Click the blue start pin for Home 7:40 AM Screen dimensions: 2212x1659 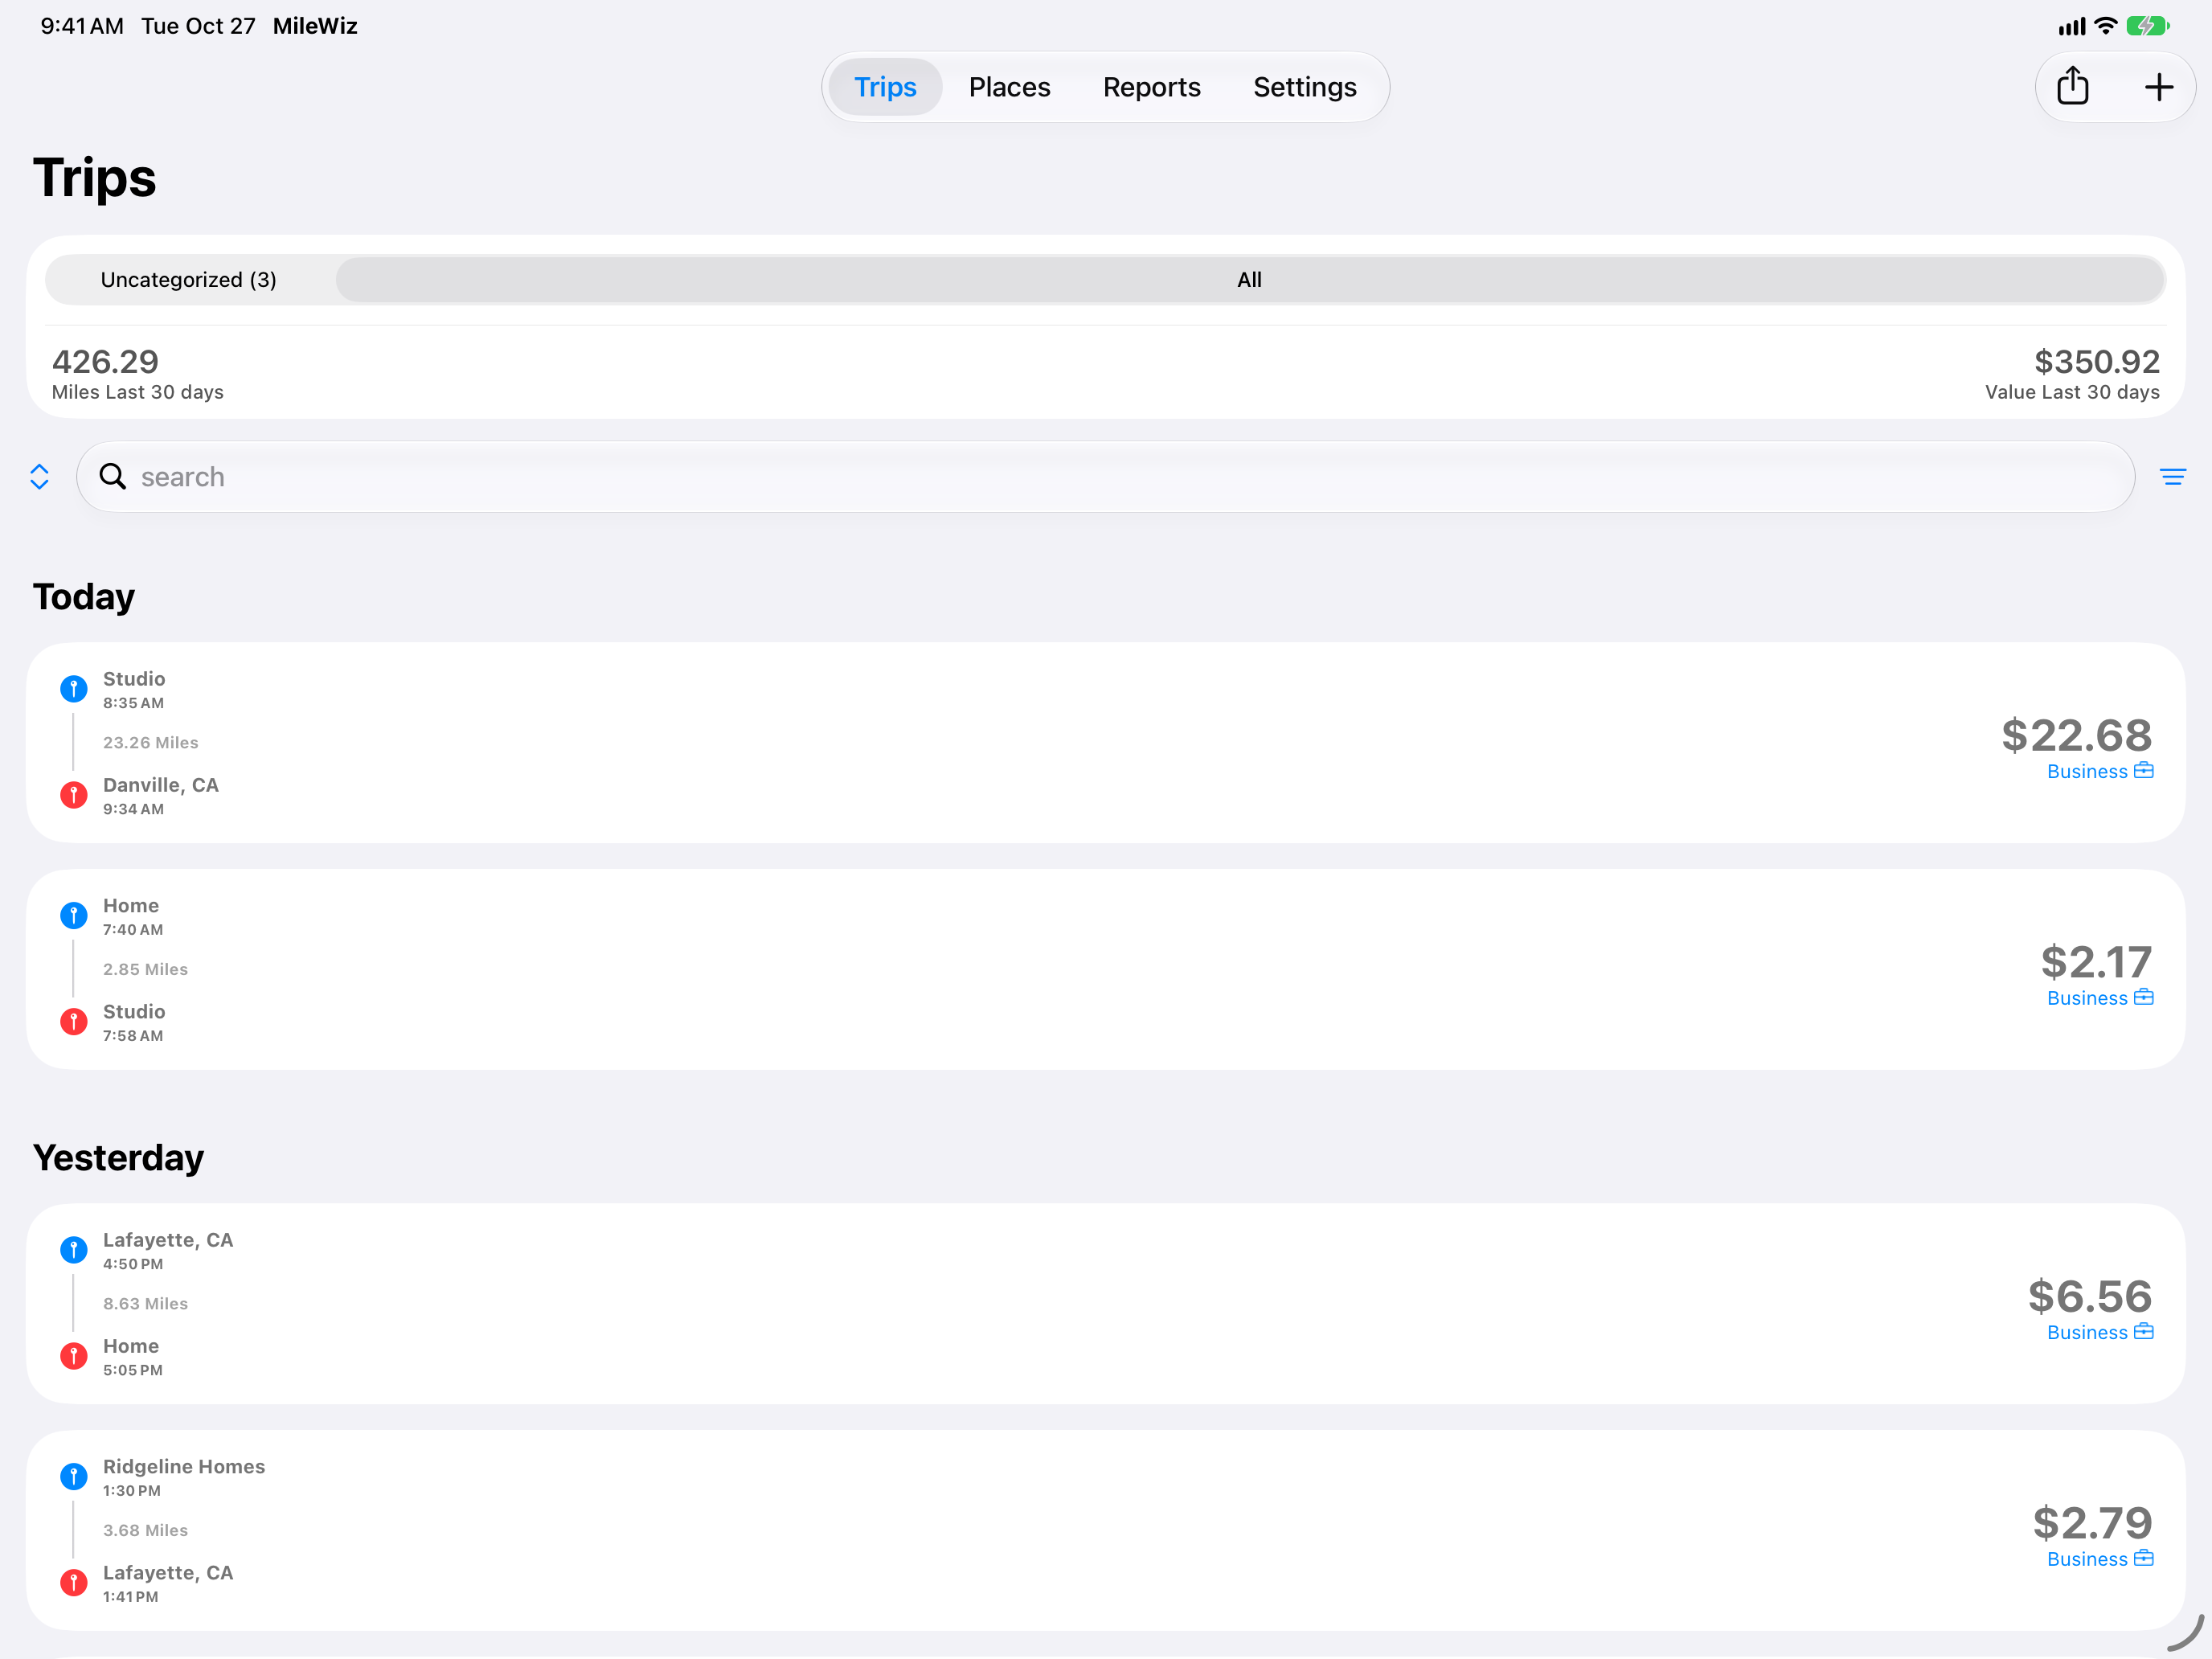(74, 915)
